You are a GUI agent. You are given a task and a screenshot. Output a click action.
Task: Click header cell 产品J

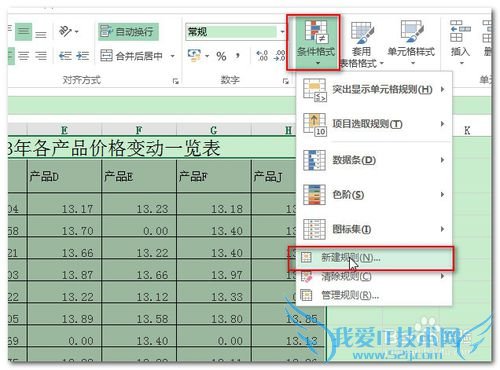(x=274, y=176)
